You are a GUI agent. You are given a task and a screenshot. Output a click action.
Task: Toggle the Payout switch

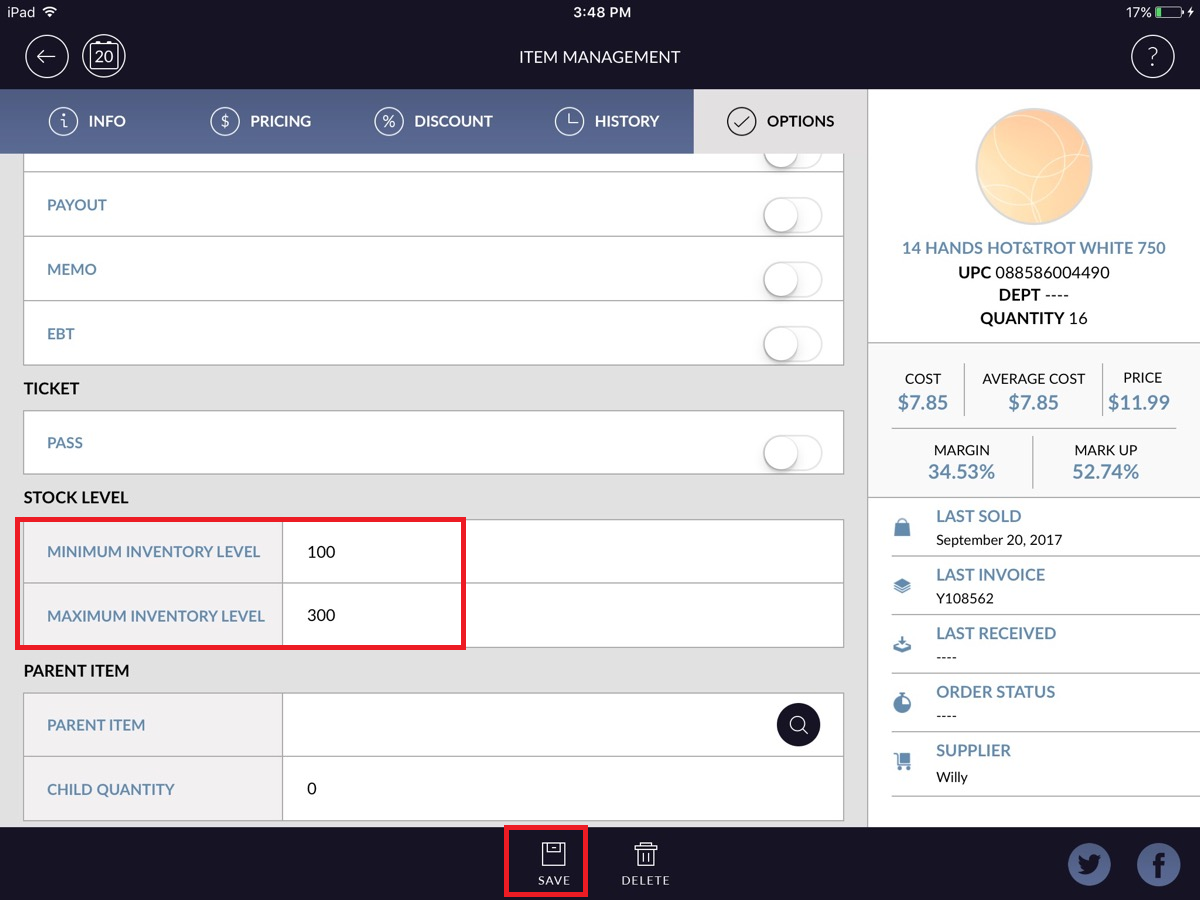click(x=792, y=215)
